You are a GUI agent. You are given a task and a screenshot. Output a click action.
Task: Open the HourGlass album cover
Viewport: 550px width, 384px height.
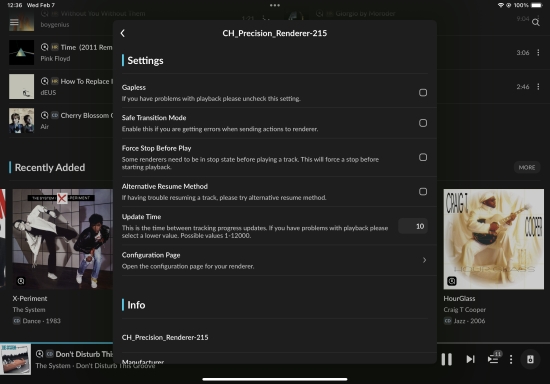pyautogui.click(x=494, y=239)
